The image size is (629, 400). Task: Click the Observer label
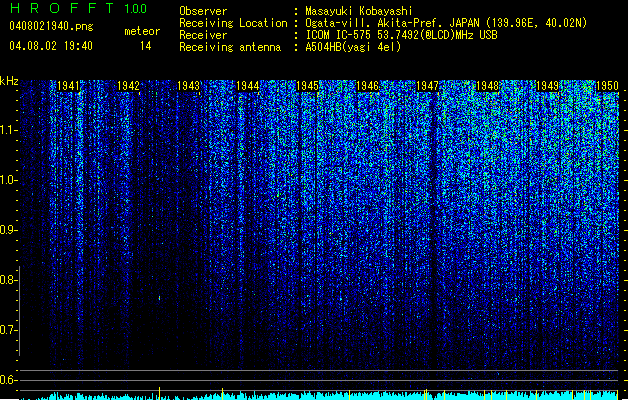tap(203, 11)
